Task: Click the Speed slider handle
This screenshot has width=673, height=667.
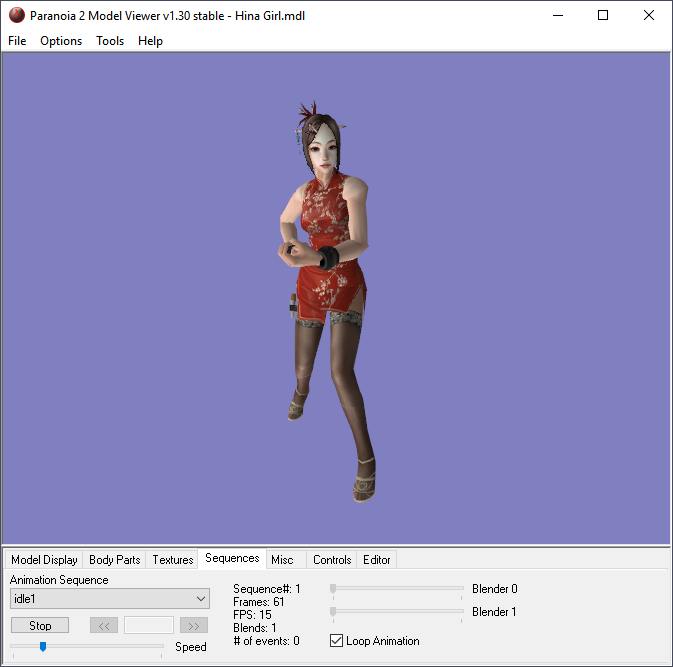Action: pyautogui.click(x=43, y=646)
